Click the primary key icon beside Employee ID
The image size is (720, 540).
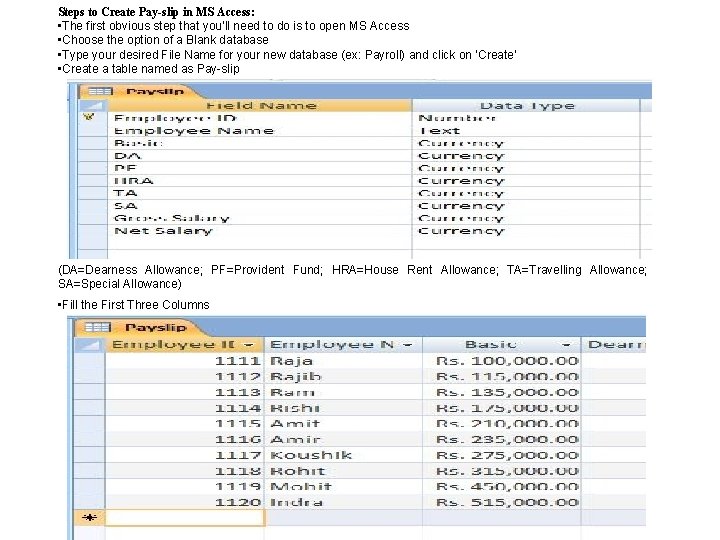(89, 117)
